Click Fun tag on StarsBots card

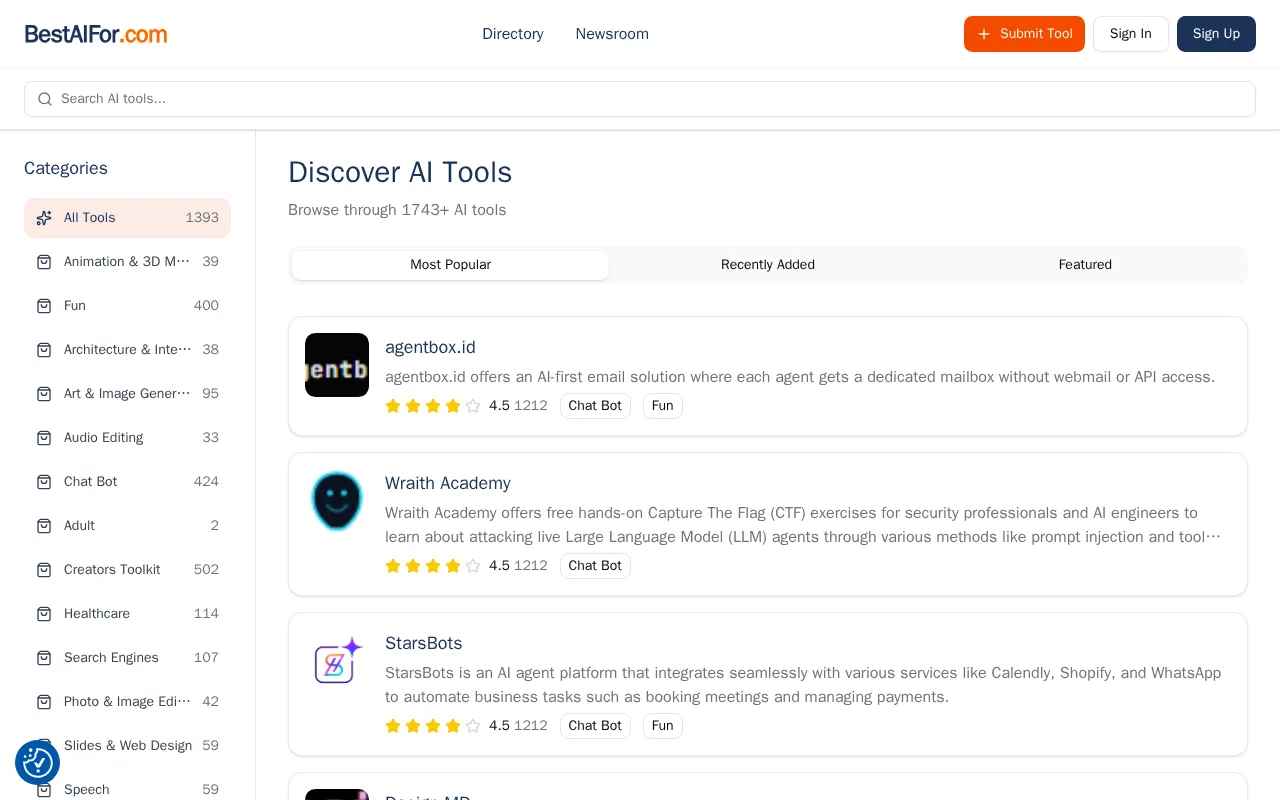[663, 726]
